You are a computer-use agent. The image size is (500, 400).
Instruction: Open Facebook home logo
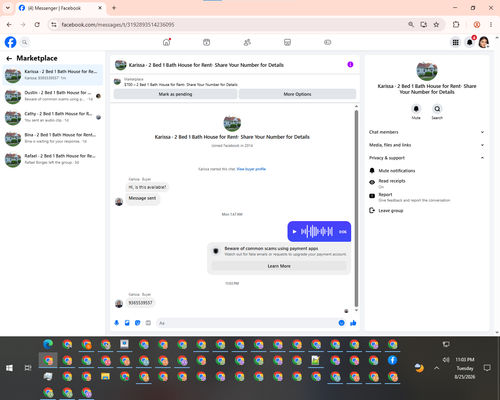10,42
